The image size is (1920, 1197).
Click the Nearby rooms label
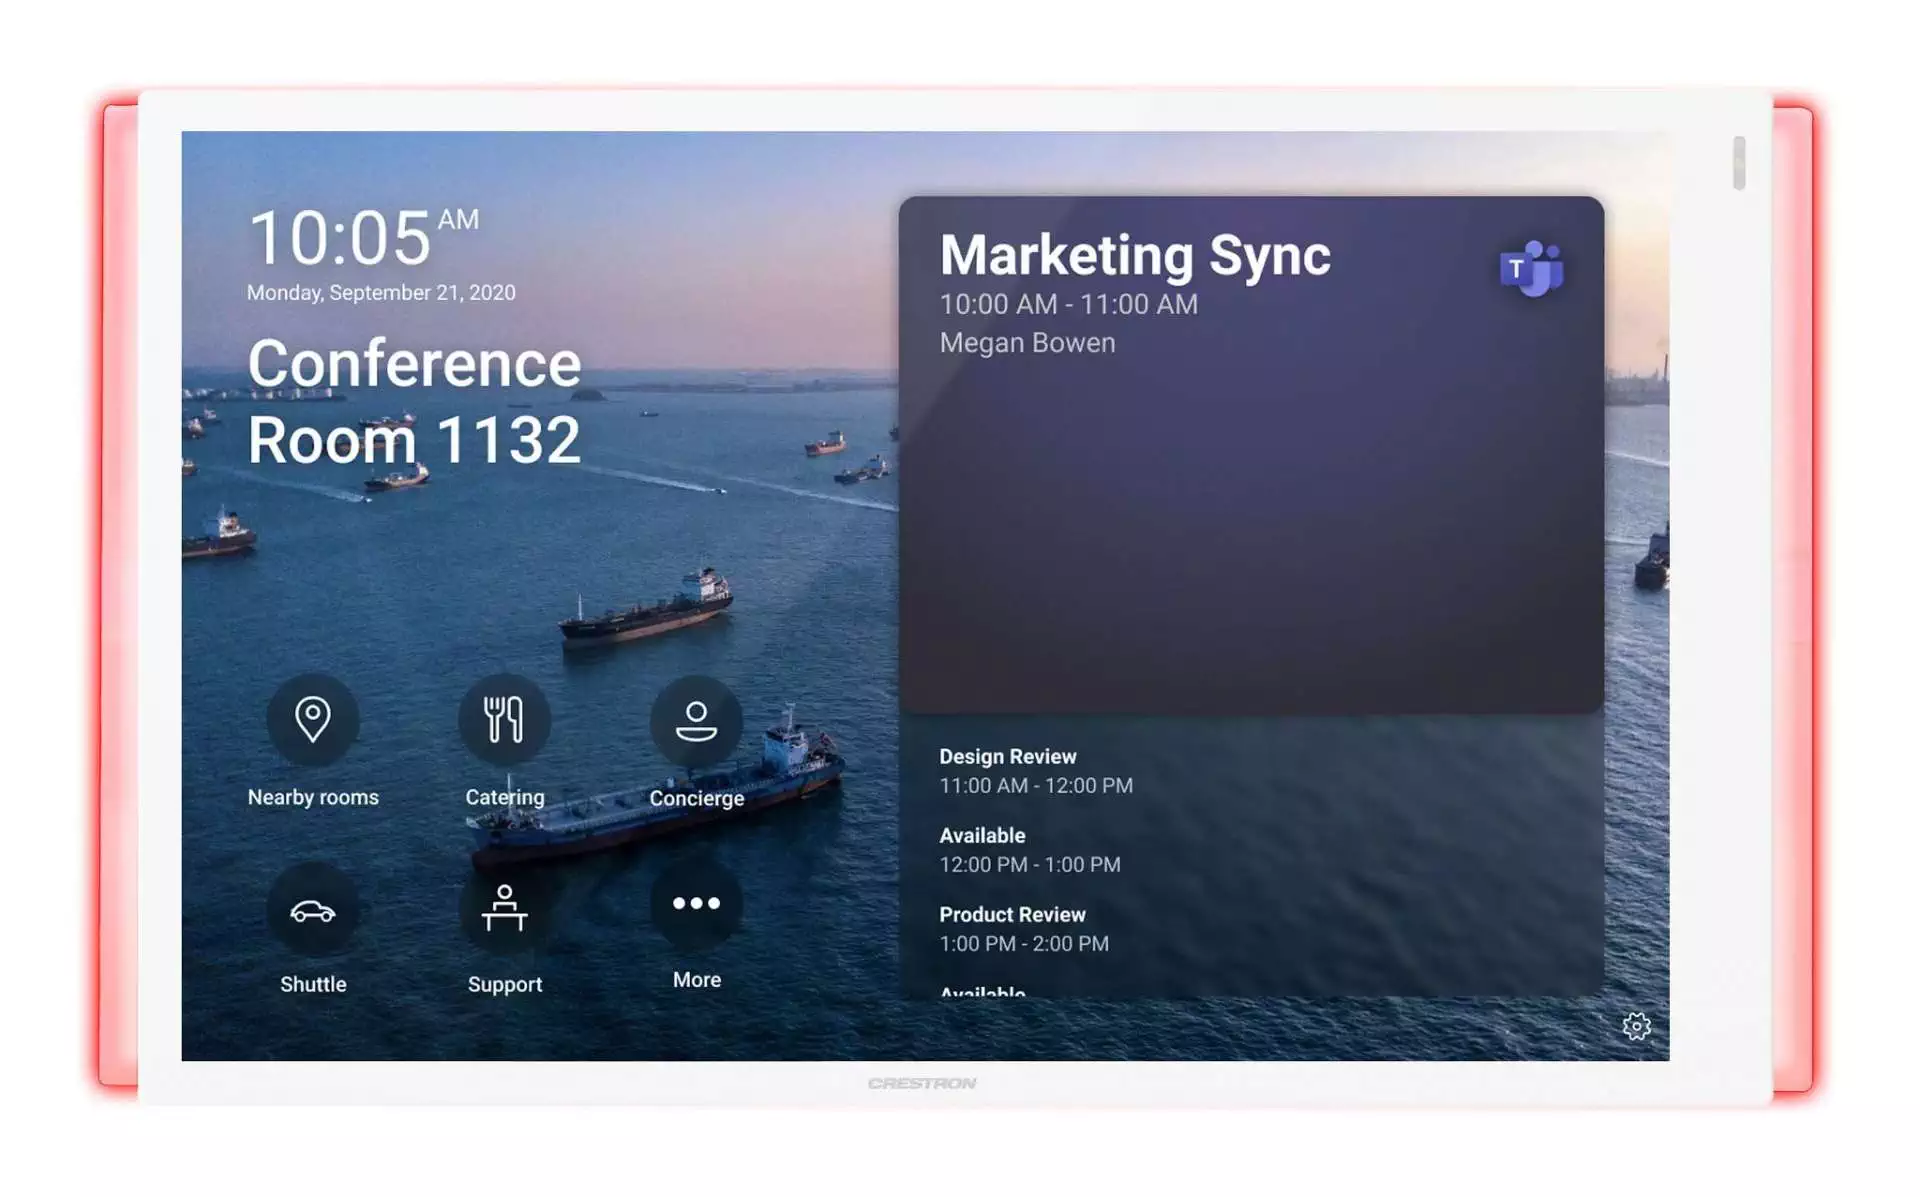point(313,797)
